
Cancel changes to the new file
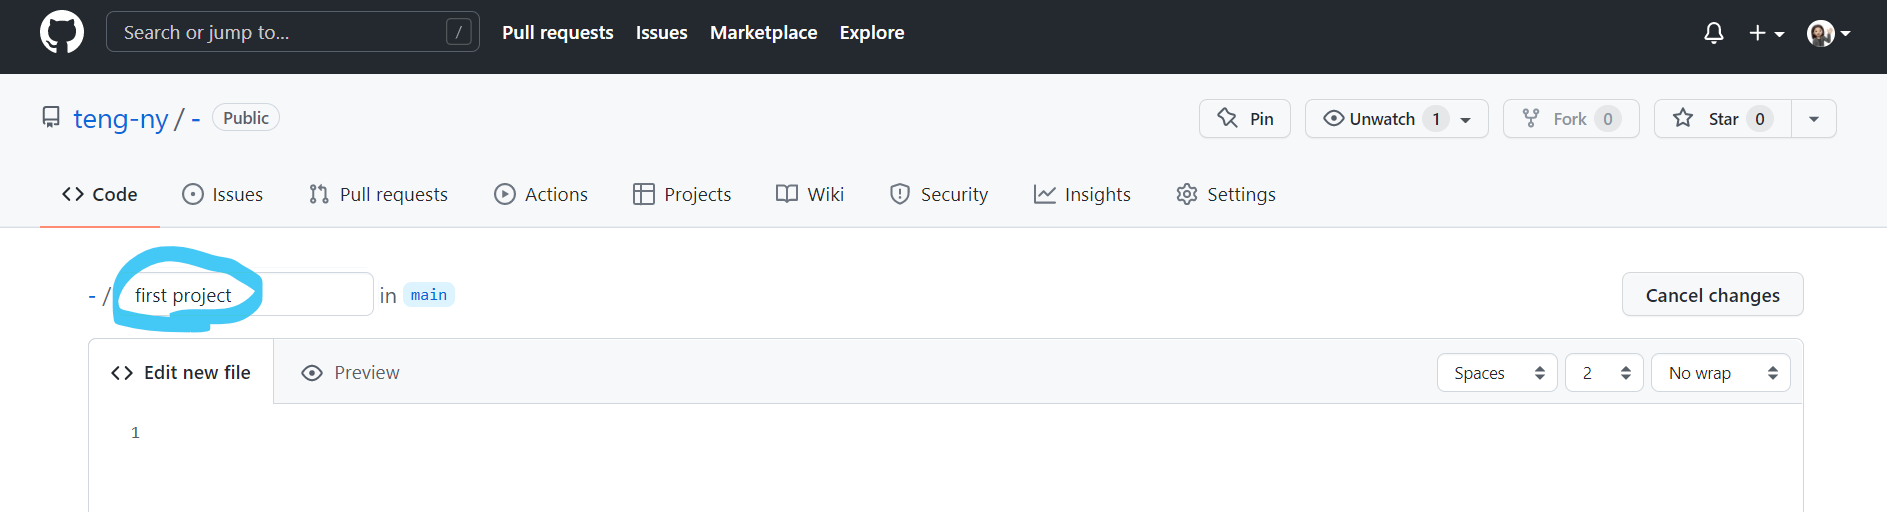click(1712, 294)
